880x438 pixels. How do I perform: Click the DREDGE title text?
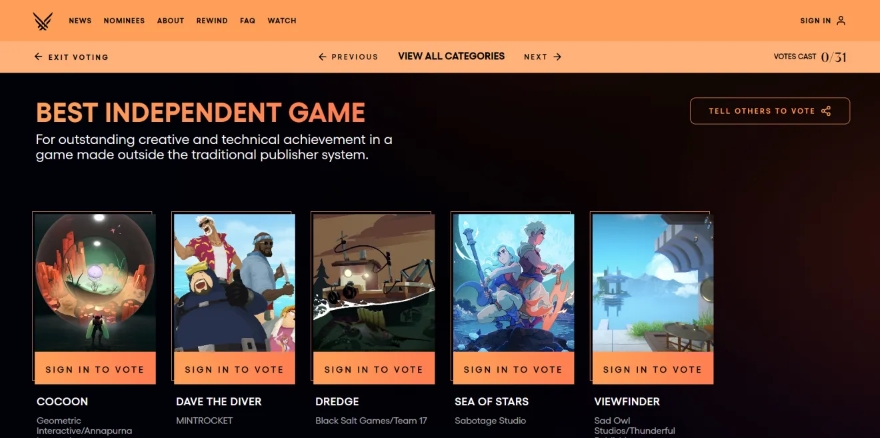pyautogui.click(x=337, y=402)
